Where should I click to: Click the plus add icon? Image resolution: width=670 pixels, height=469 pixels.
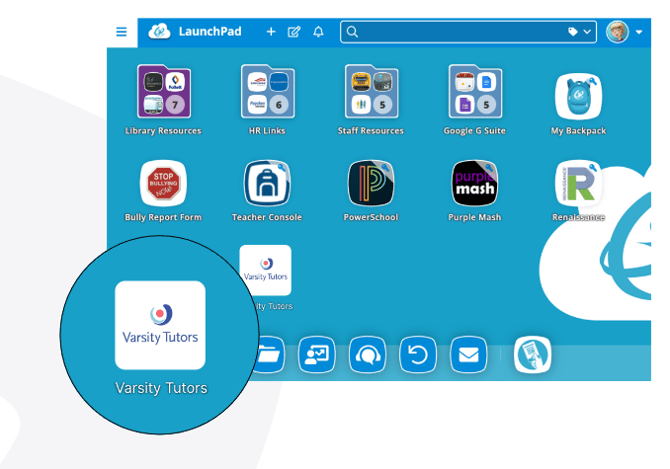[x=271, y=32]
